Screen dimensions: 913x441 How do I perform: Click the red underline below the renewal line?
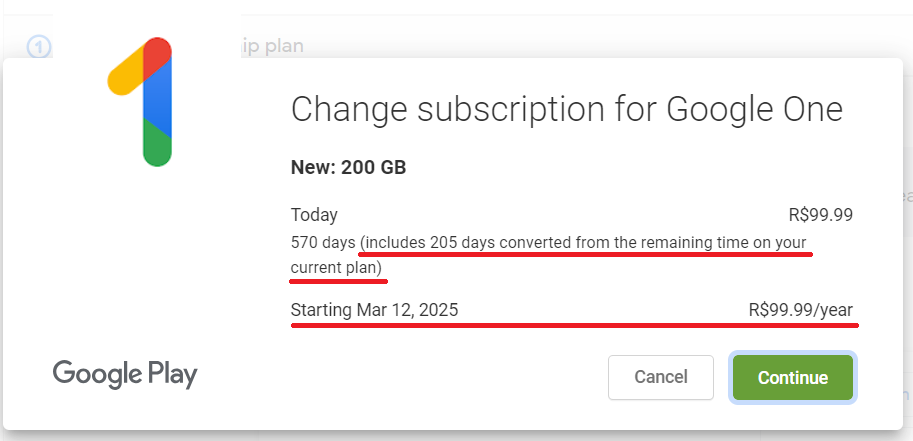click(x=575, y=325)
